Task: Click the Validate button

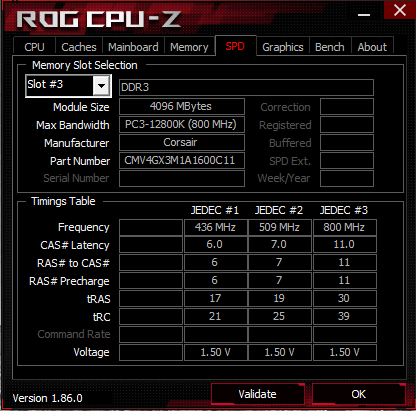Action: [x=258, y=394]
